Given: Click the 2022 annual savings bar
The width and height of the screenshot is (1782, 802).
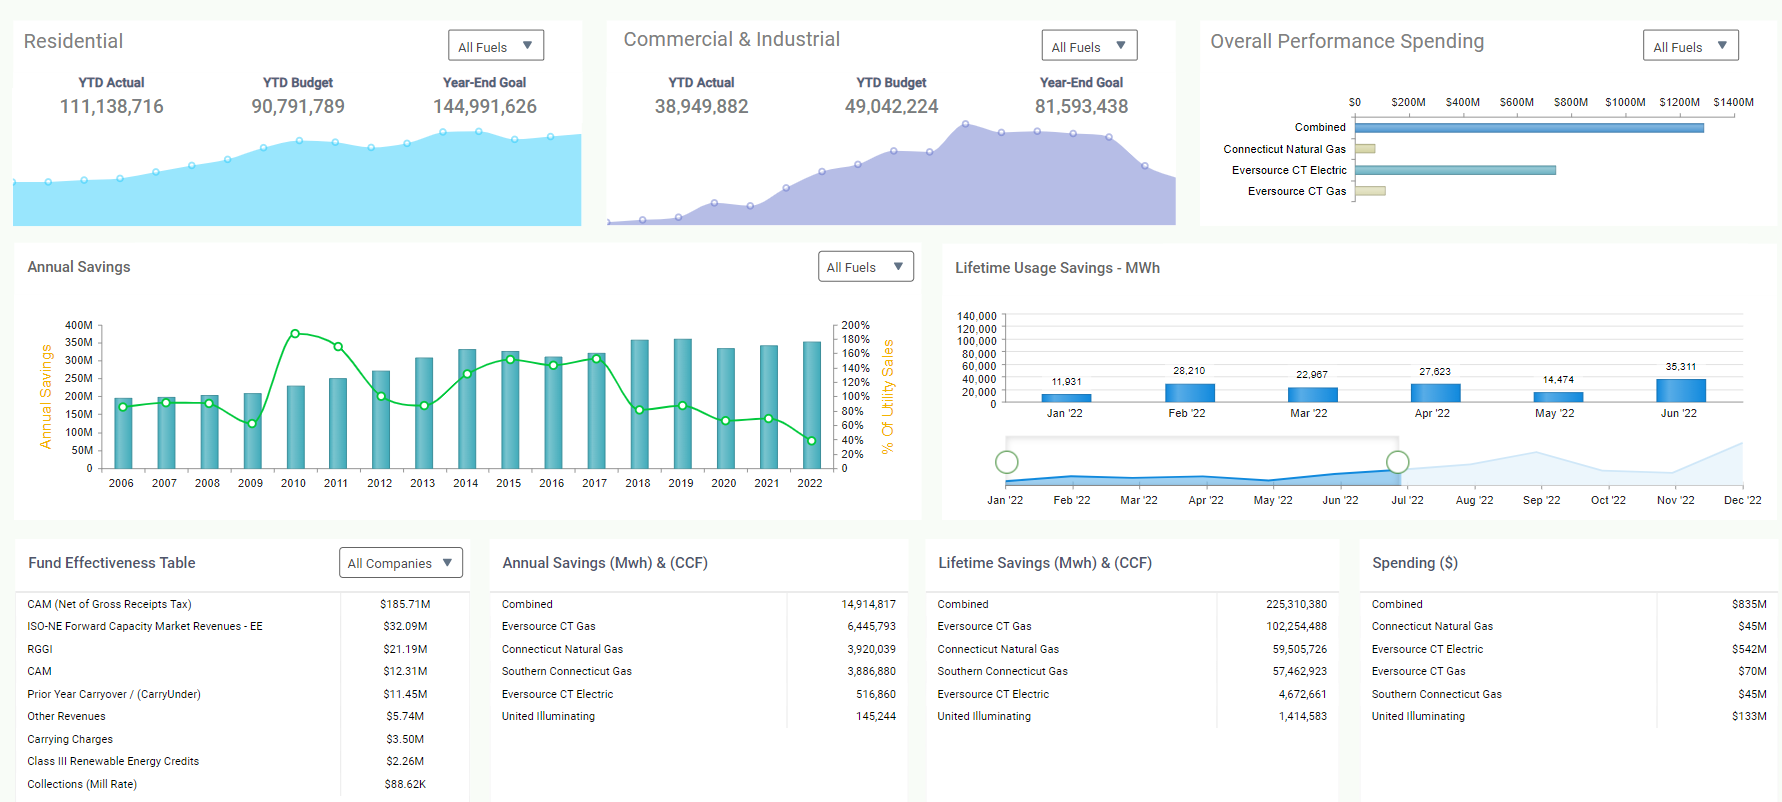Looking at the screenshot, I should [811, 405].
